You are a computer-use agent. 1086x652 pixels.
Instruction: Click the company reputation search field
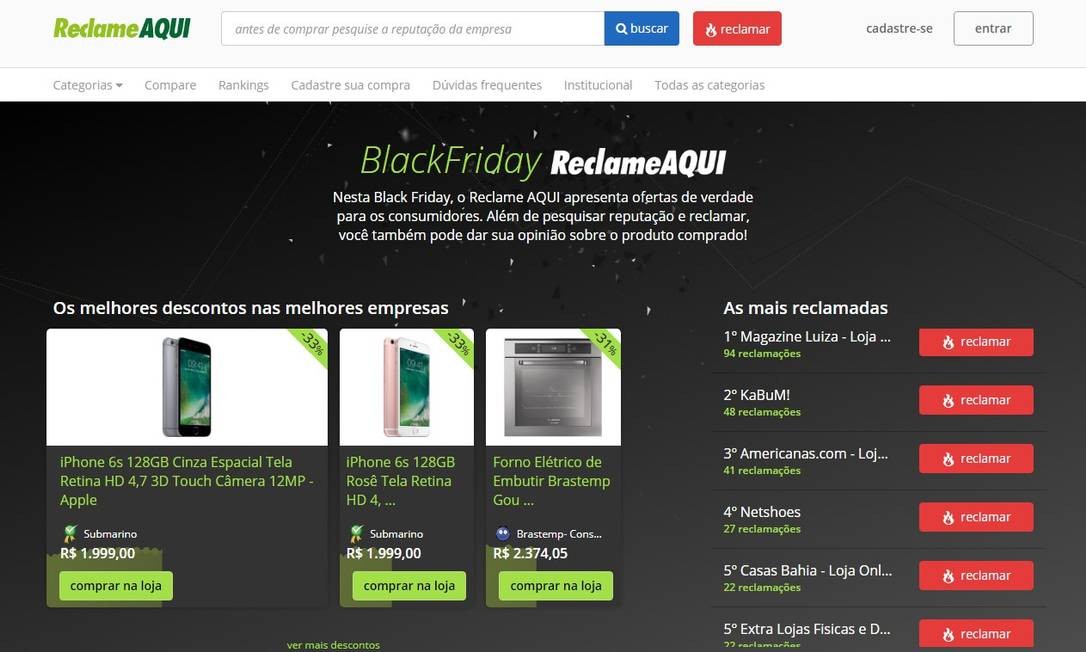click(x=412, y=29)
